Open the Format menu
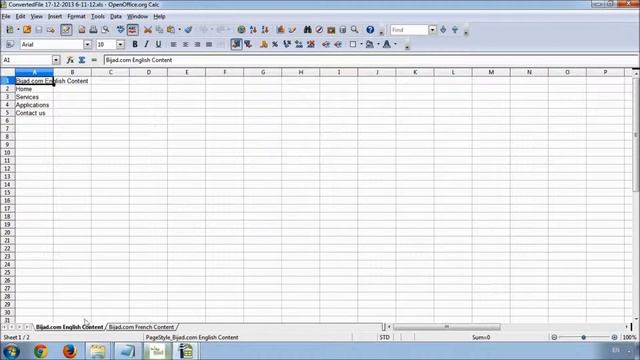640x360 pixels. [76, 17]
